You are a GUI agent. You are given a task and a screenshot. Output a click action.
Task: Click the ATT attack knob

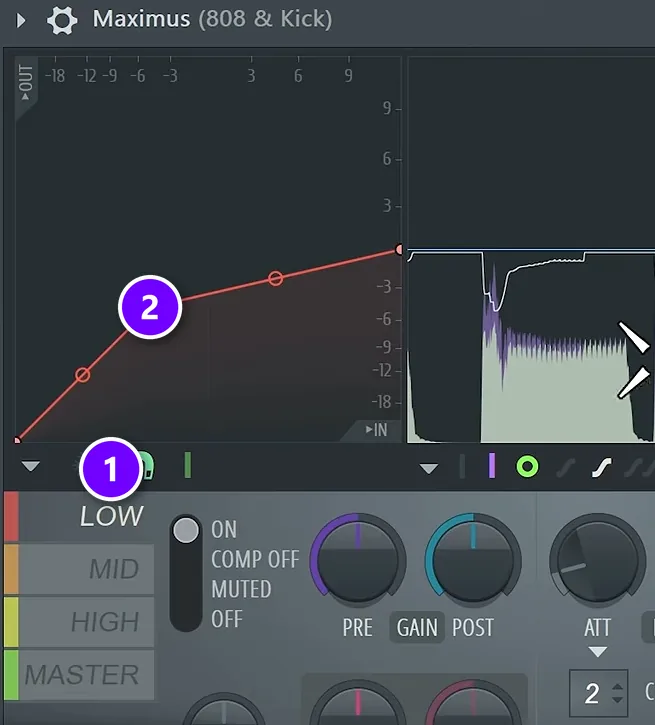click(x=597, y=560)
